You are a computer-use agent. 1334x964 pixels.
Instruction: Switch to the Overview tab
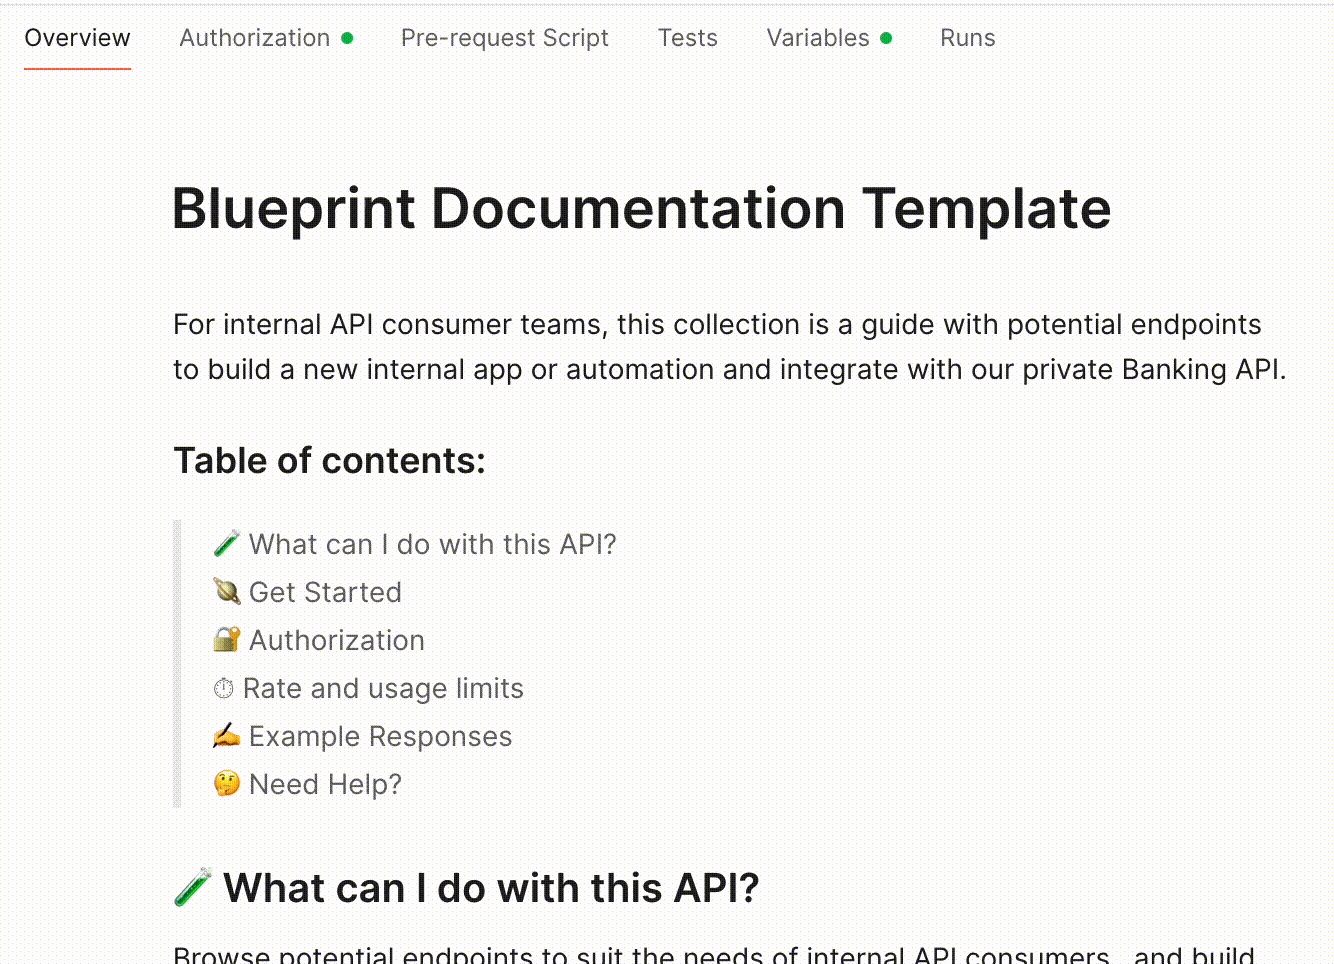tap(77, 38)
